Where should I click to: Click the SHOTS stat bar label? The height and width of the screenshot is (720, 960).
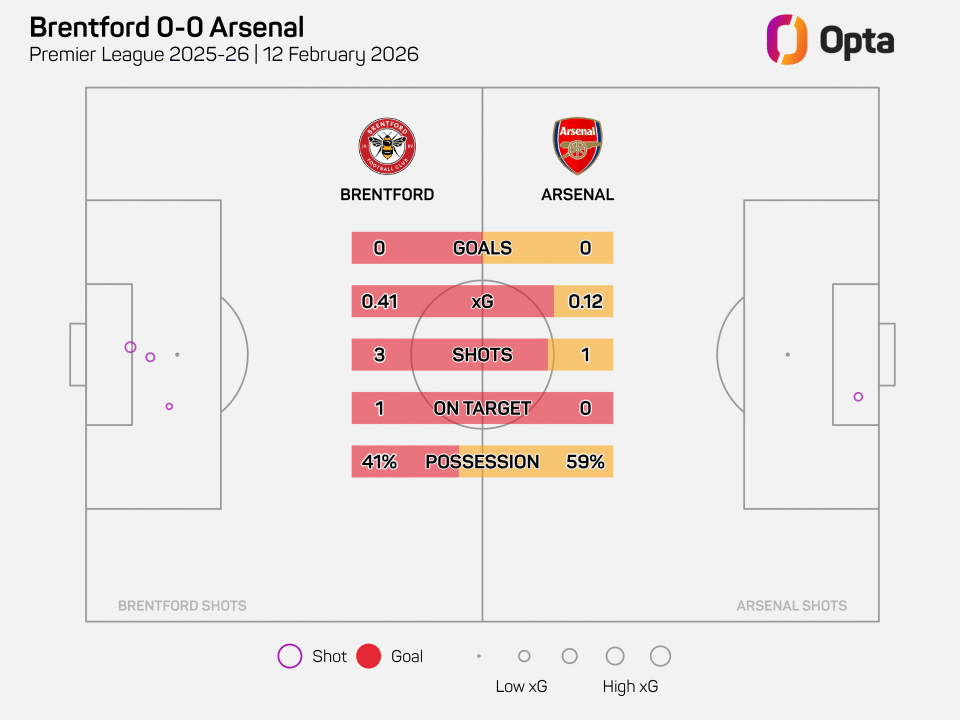(482, 355)
